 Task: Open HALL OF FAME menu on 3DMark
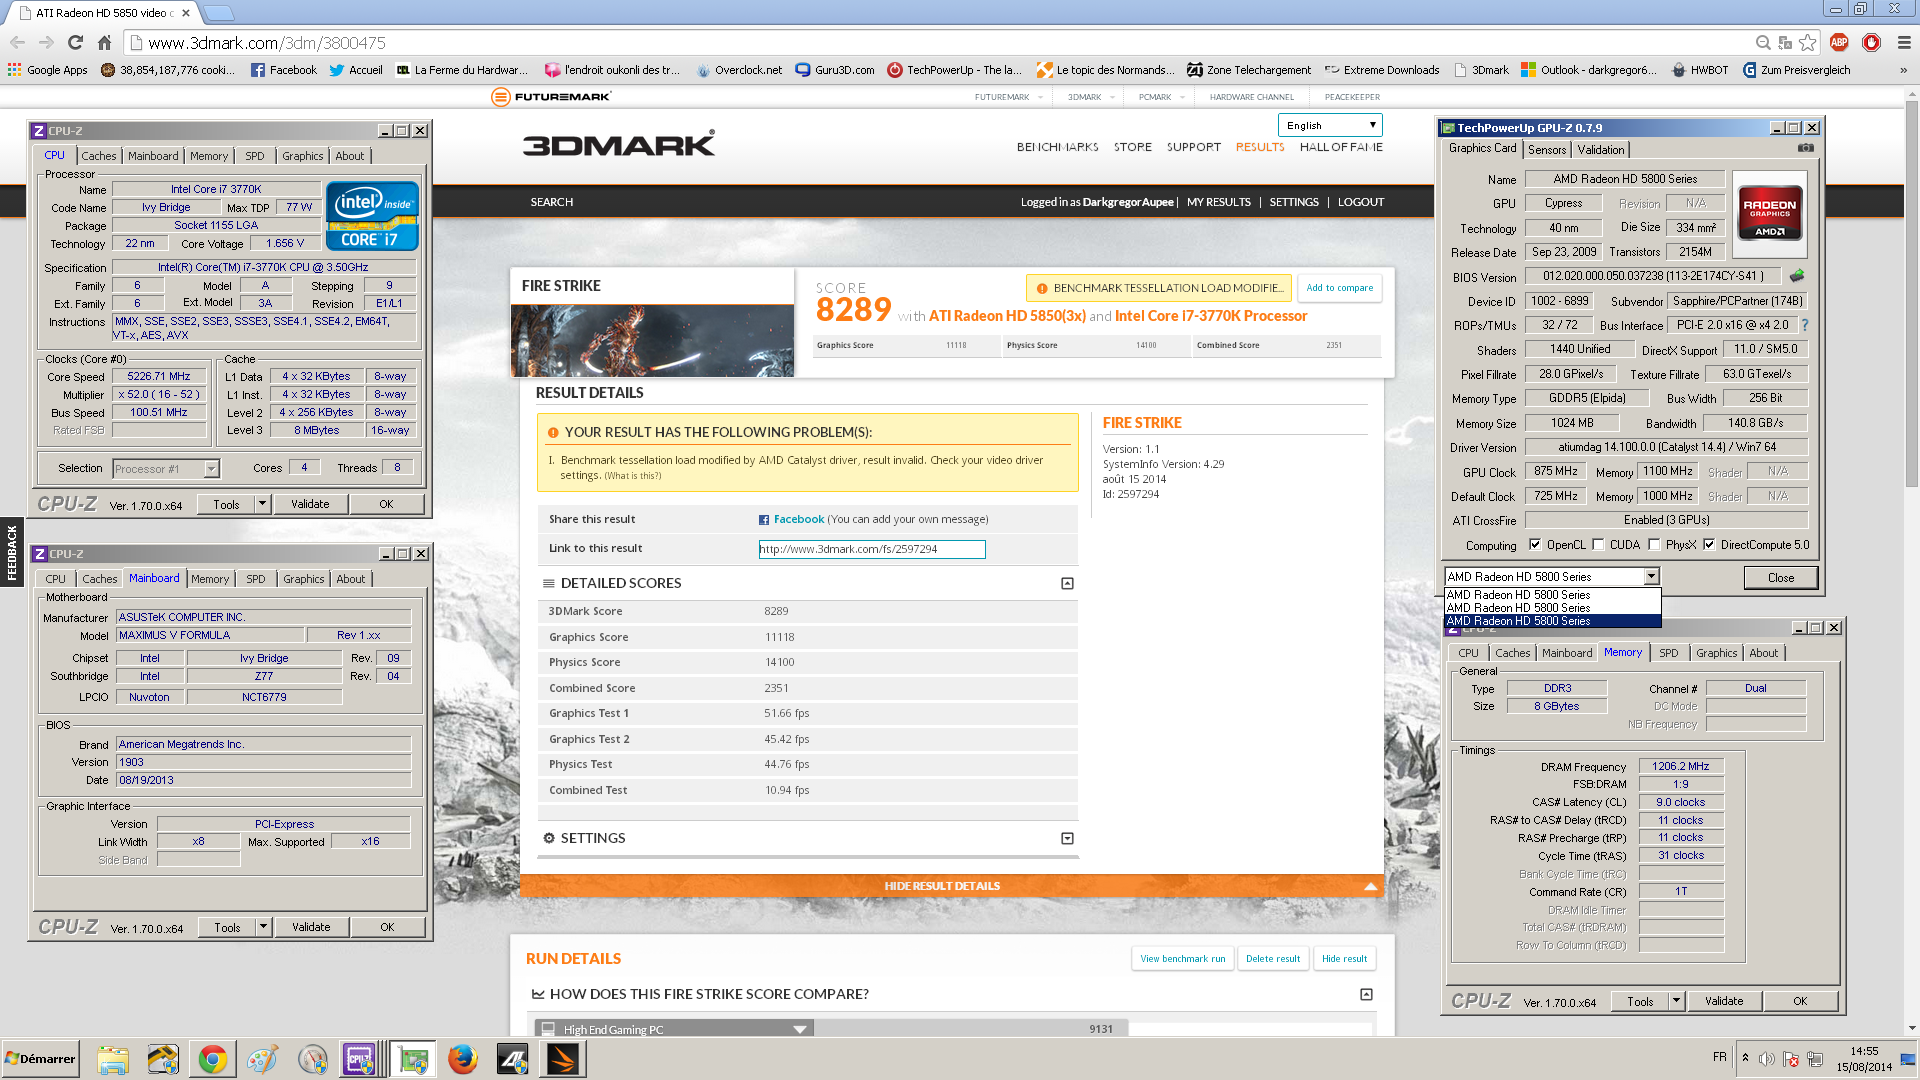point(1341,147)
